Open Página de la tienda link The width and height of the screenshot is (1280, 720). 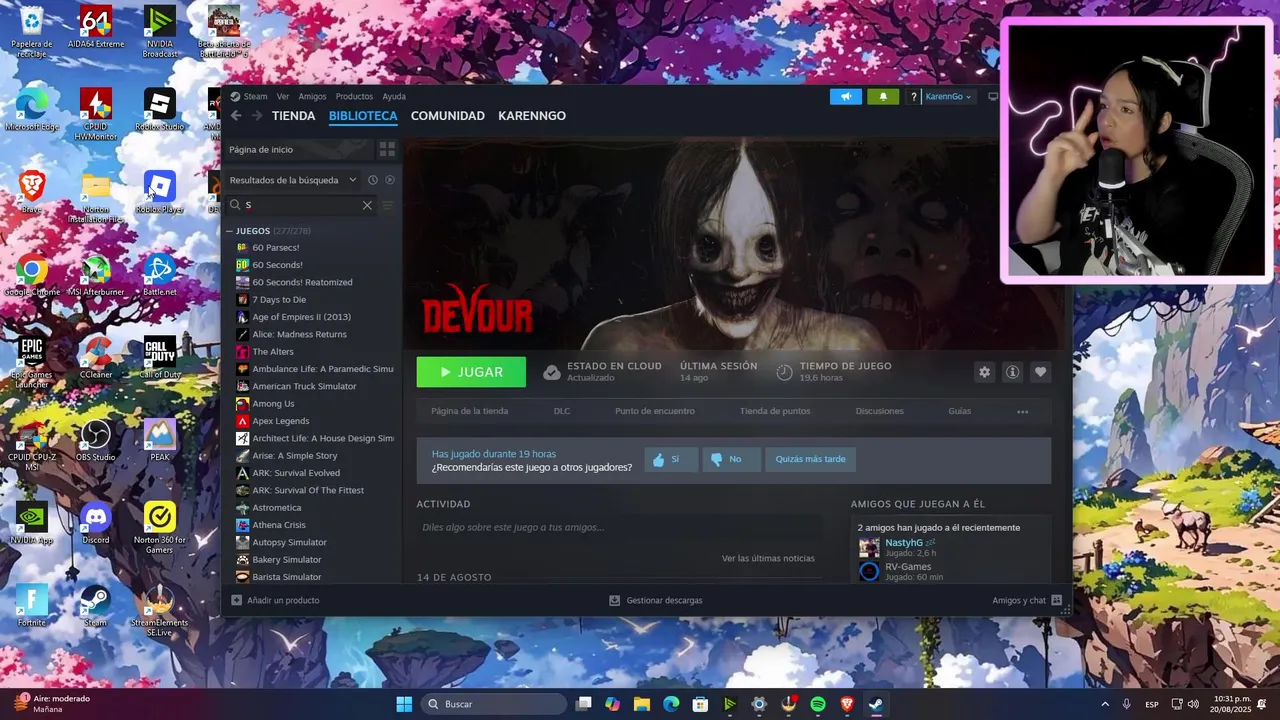[x=469, y=411]
